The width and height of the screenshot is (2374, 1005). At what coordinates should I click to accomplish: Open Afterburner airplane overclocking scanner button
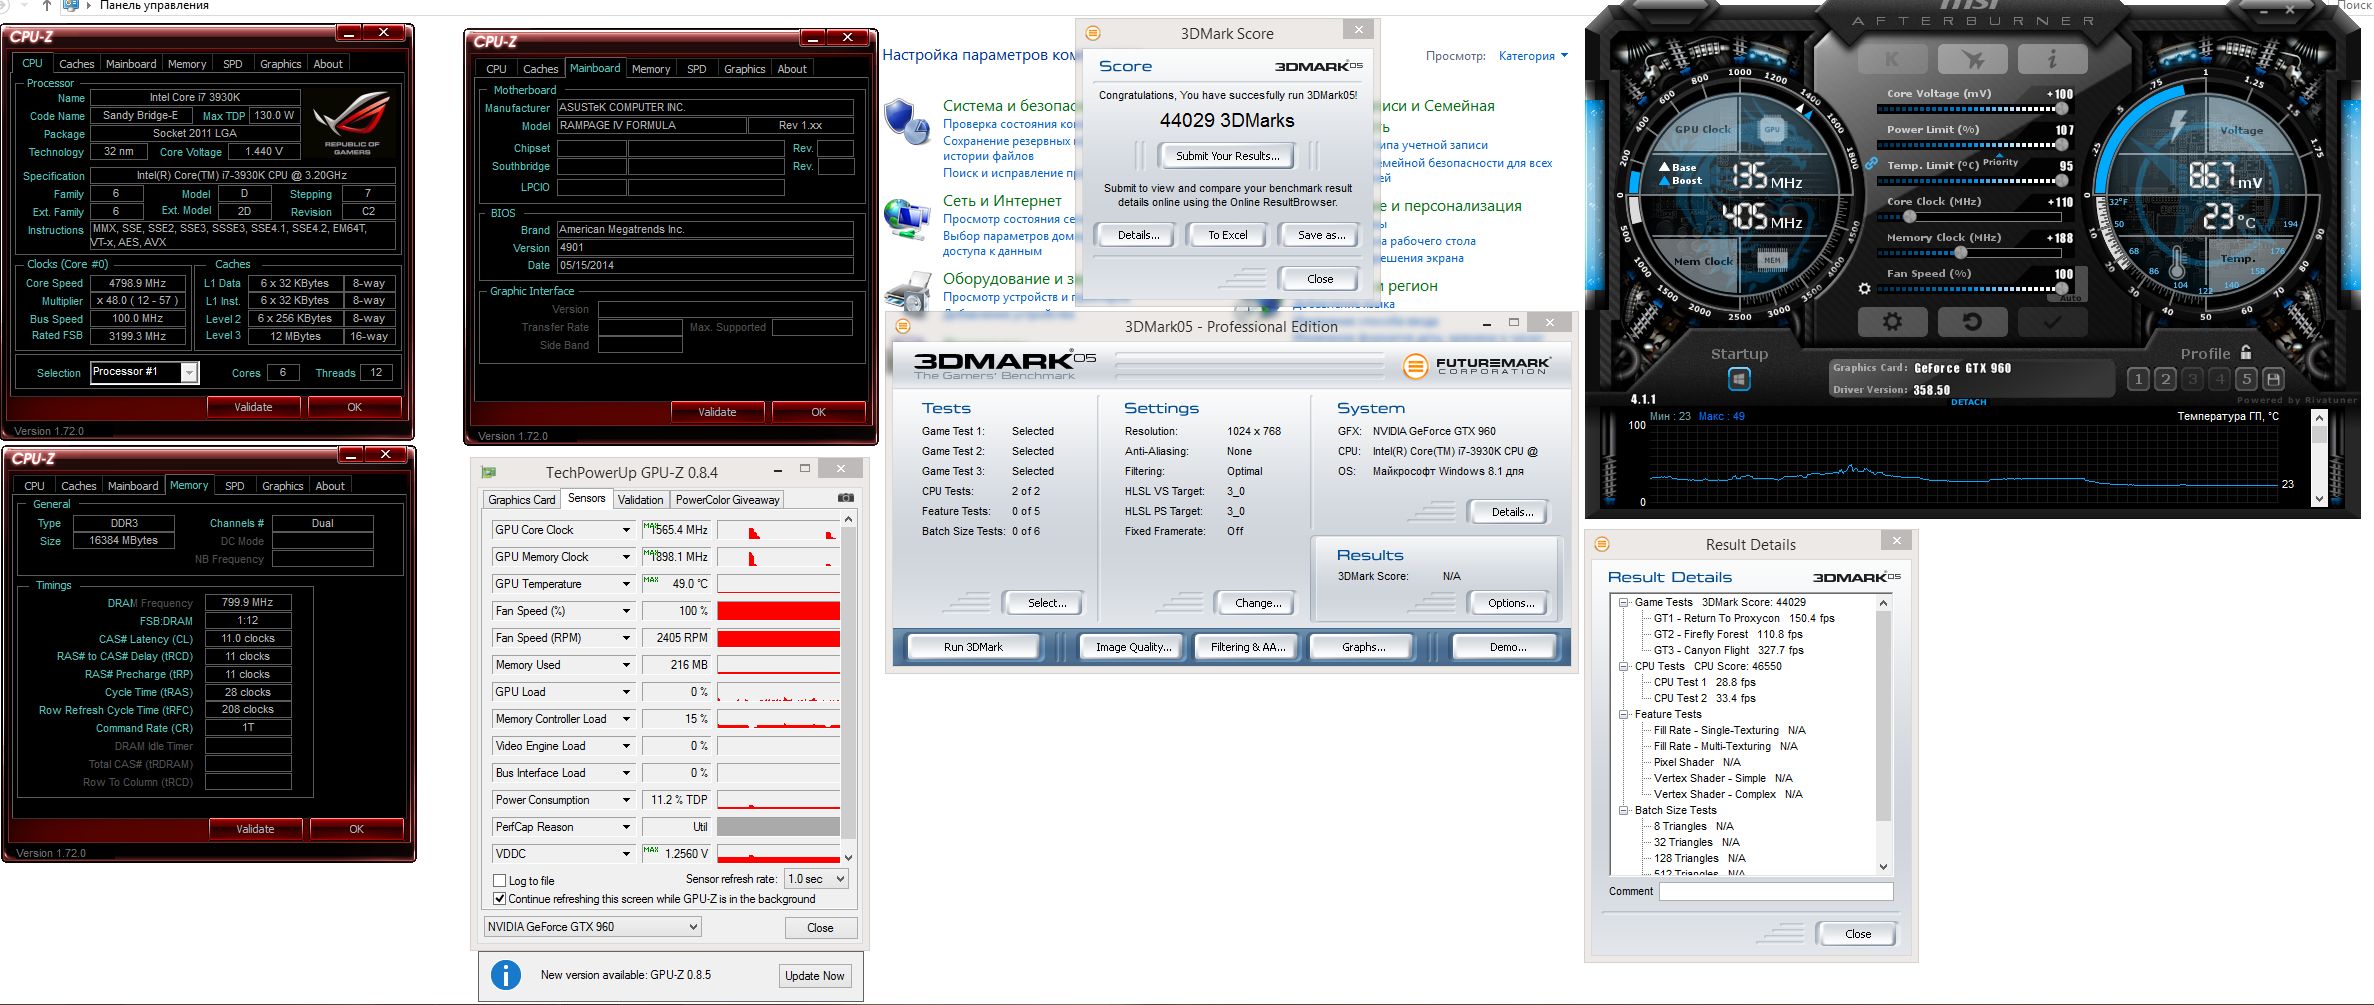coord(1971,58)
